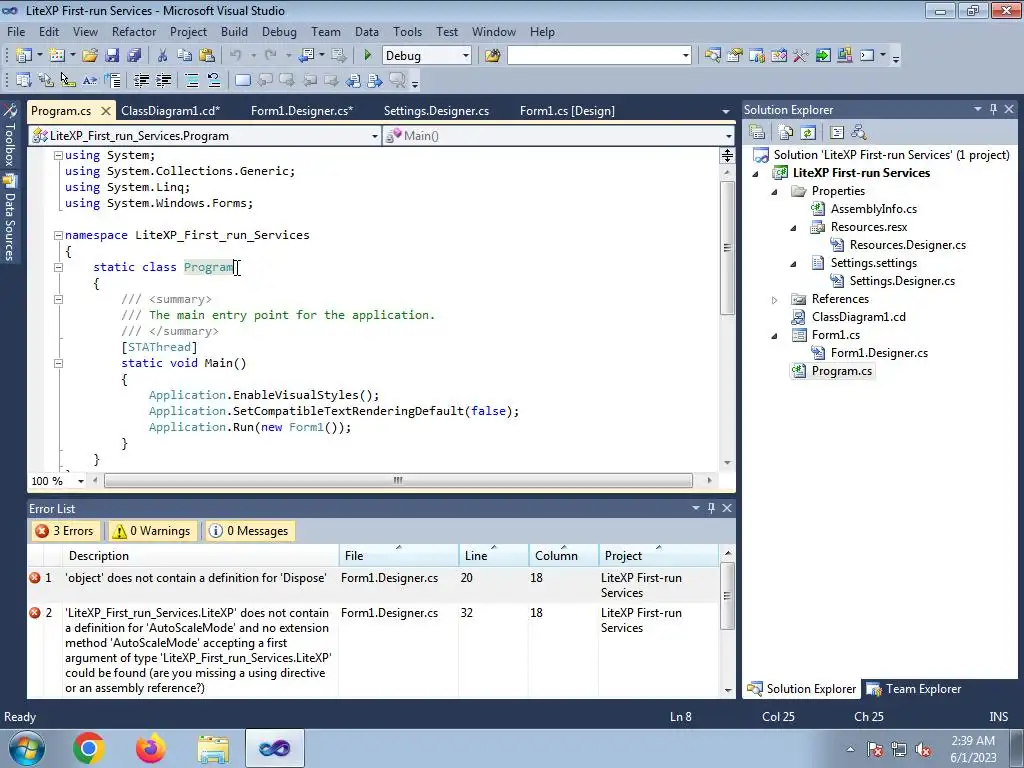Sort errors by the Line column header
This screenshot has width=1024, height=768.
click(x=493, y=555)
